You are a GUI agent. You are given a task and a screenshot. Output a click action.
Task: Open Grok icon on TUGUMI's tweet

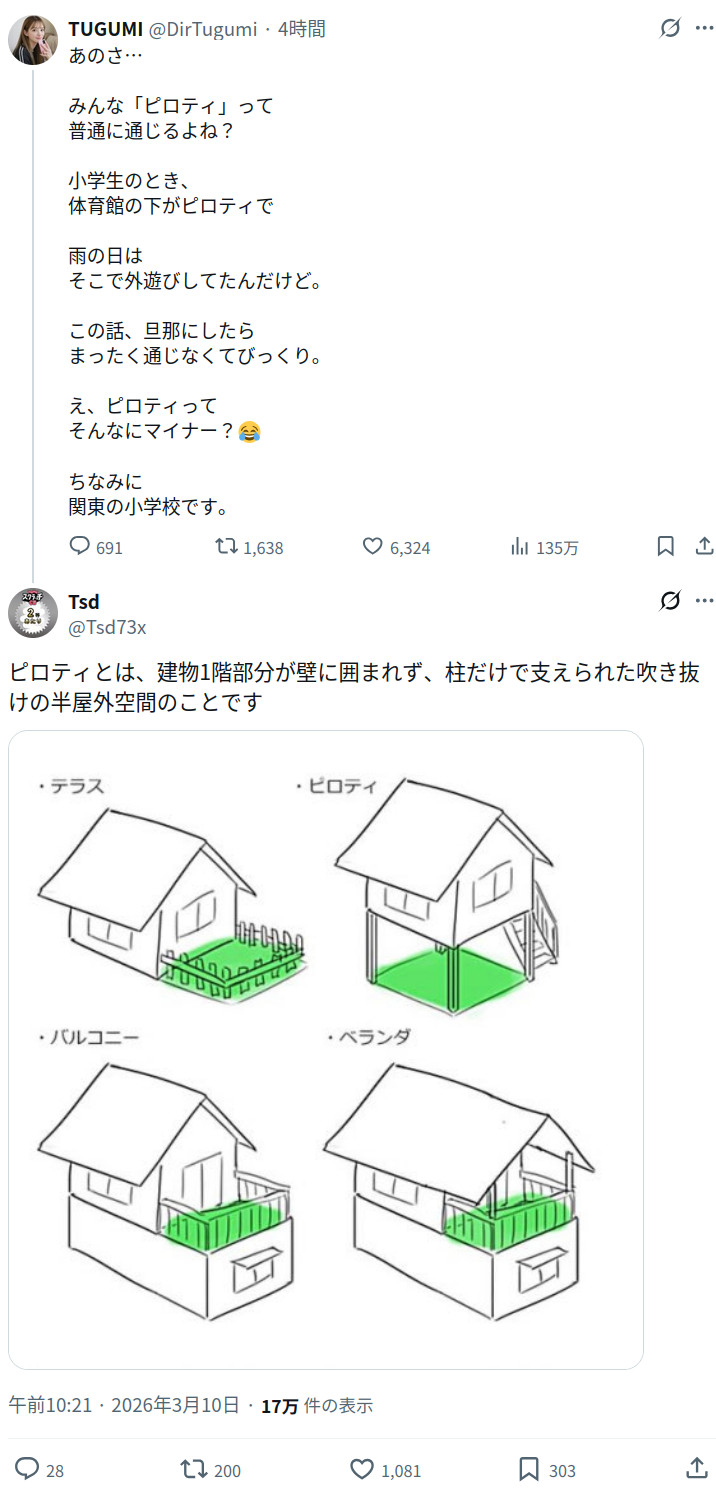[670, 28]
